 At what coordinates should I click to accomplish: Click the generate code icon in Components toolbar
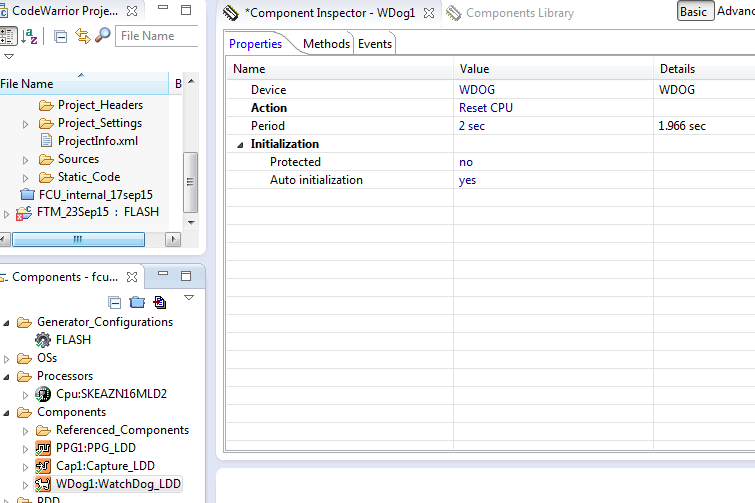(x=159, y=302)
